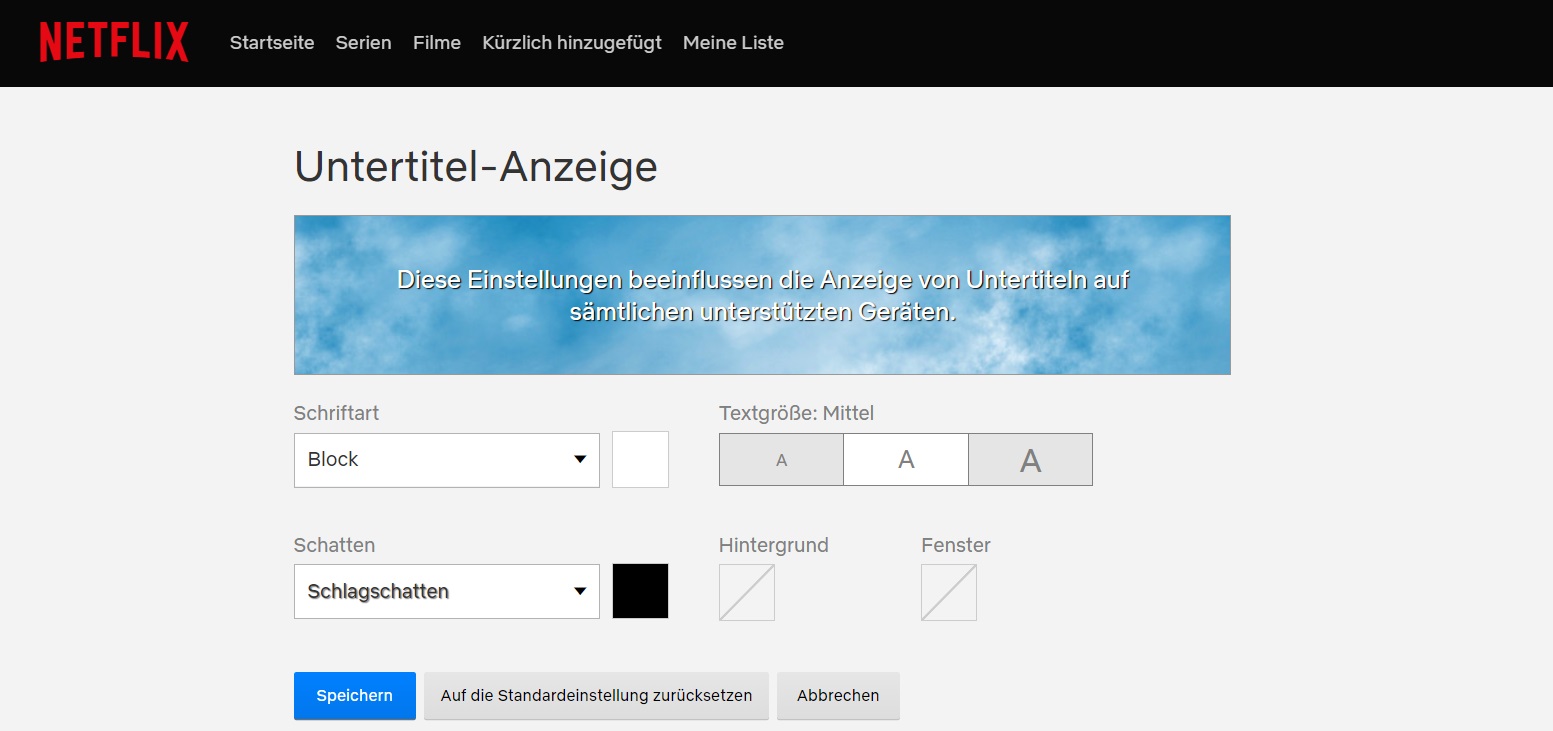This screenshot has width=1553, height=731.
Task: Click the subtitle preview banner with clouds
Action: pos(762,295)
